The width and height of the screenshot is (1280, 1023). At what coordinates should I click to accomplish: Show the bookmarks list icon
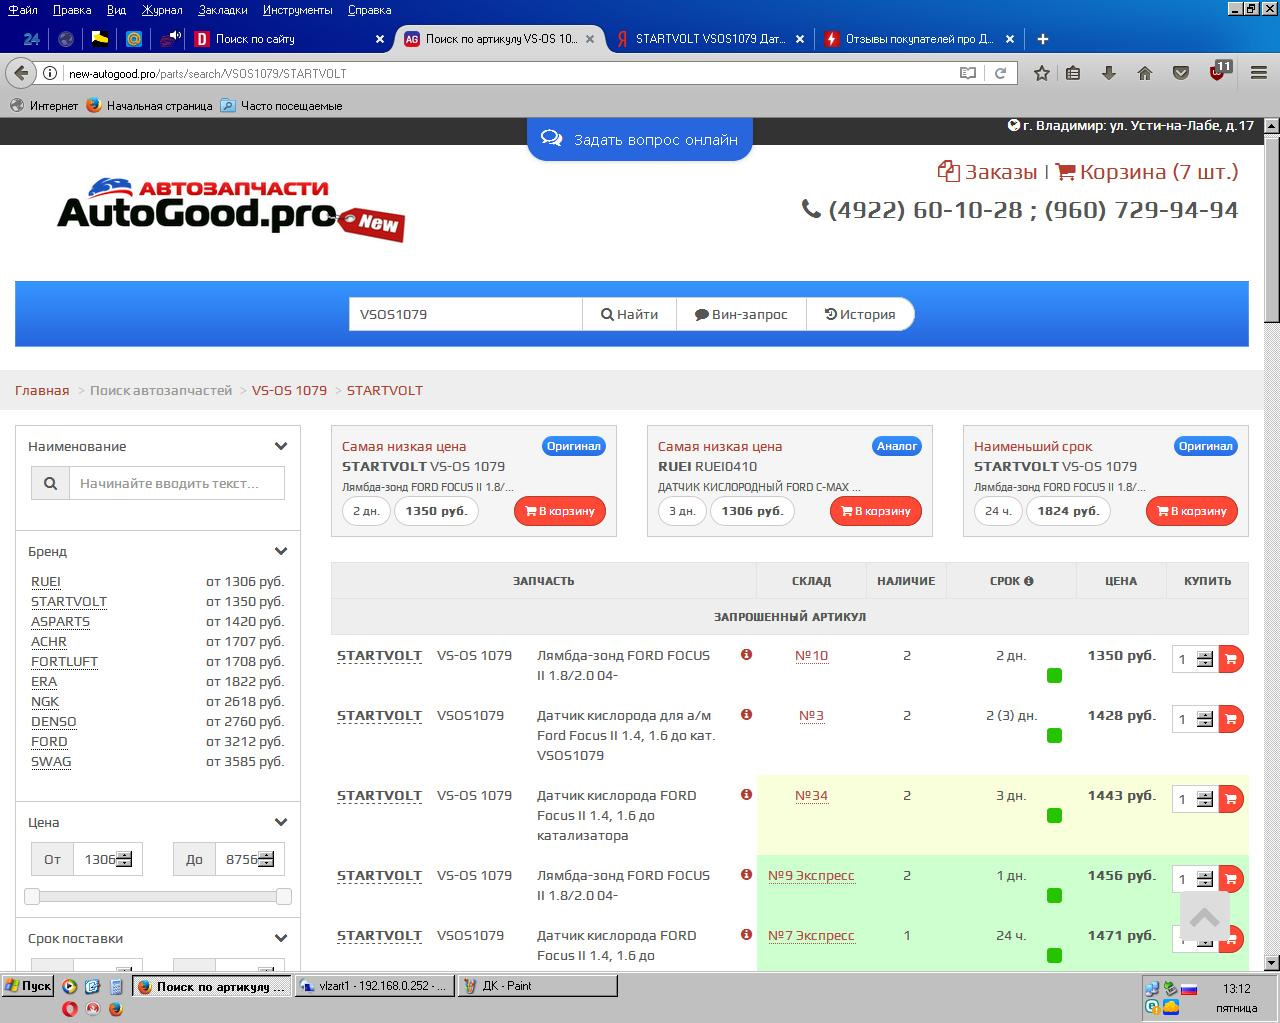(1073, 73)
